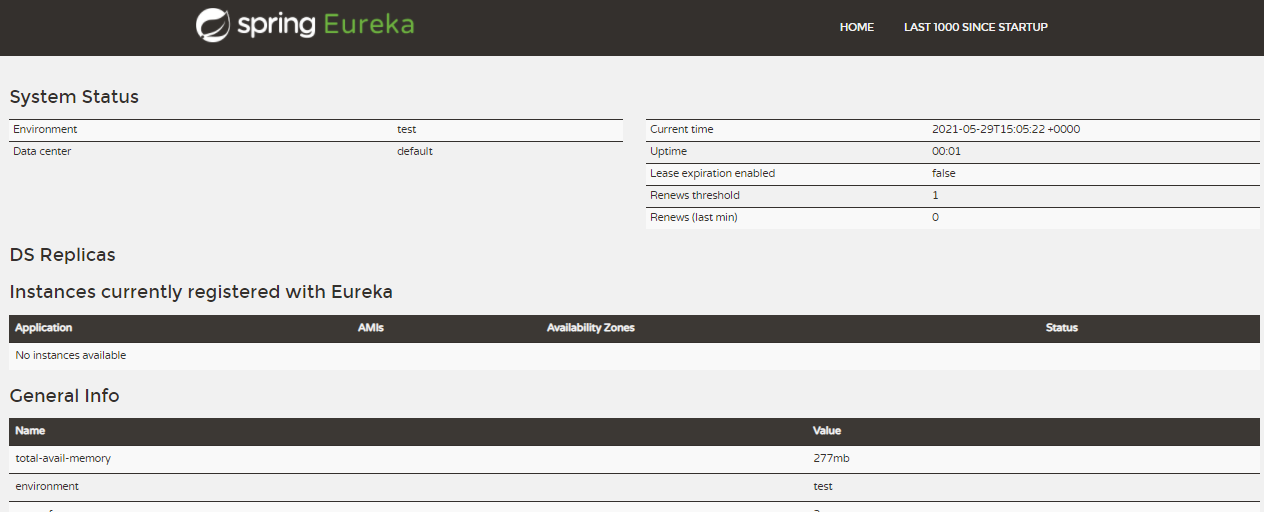The image size is (1264, 512).
Task: Click the AMIs column header
Action: (371, 328)
